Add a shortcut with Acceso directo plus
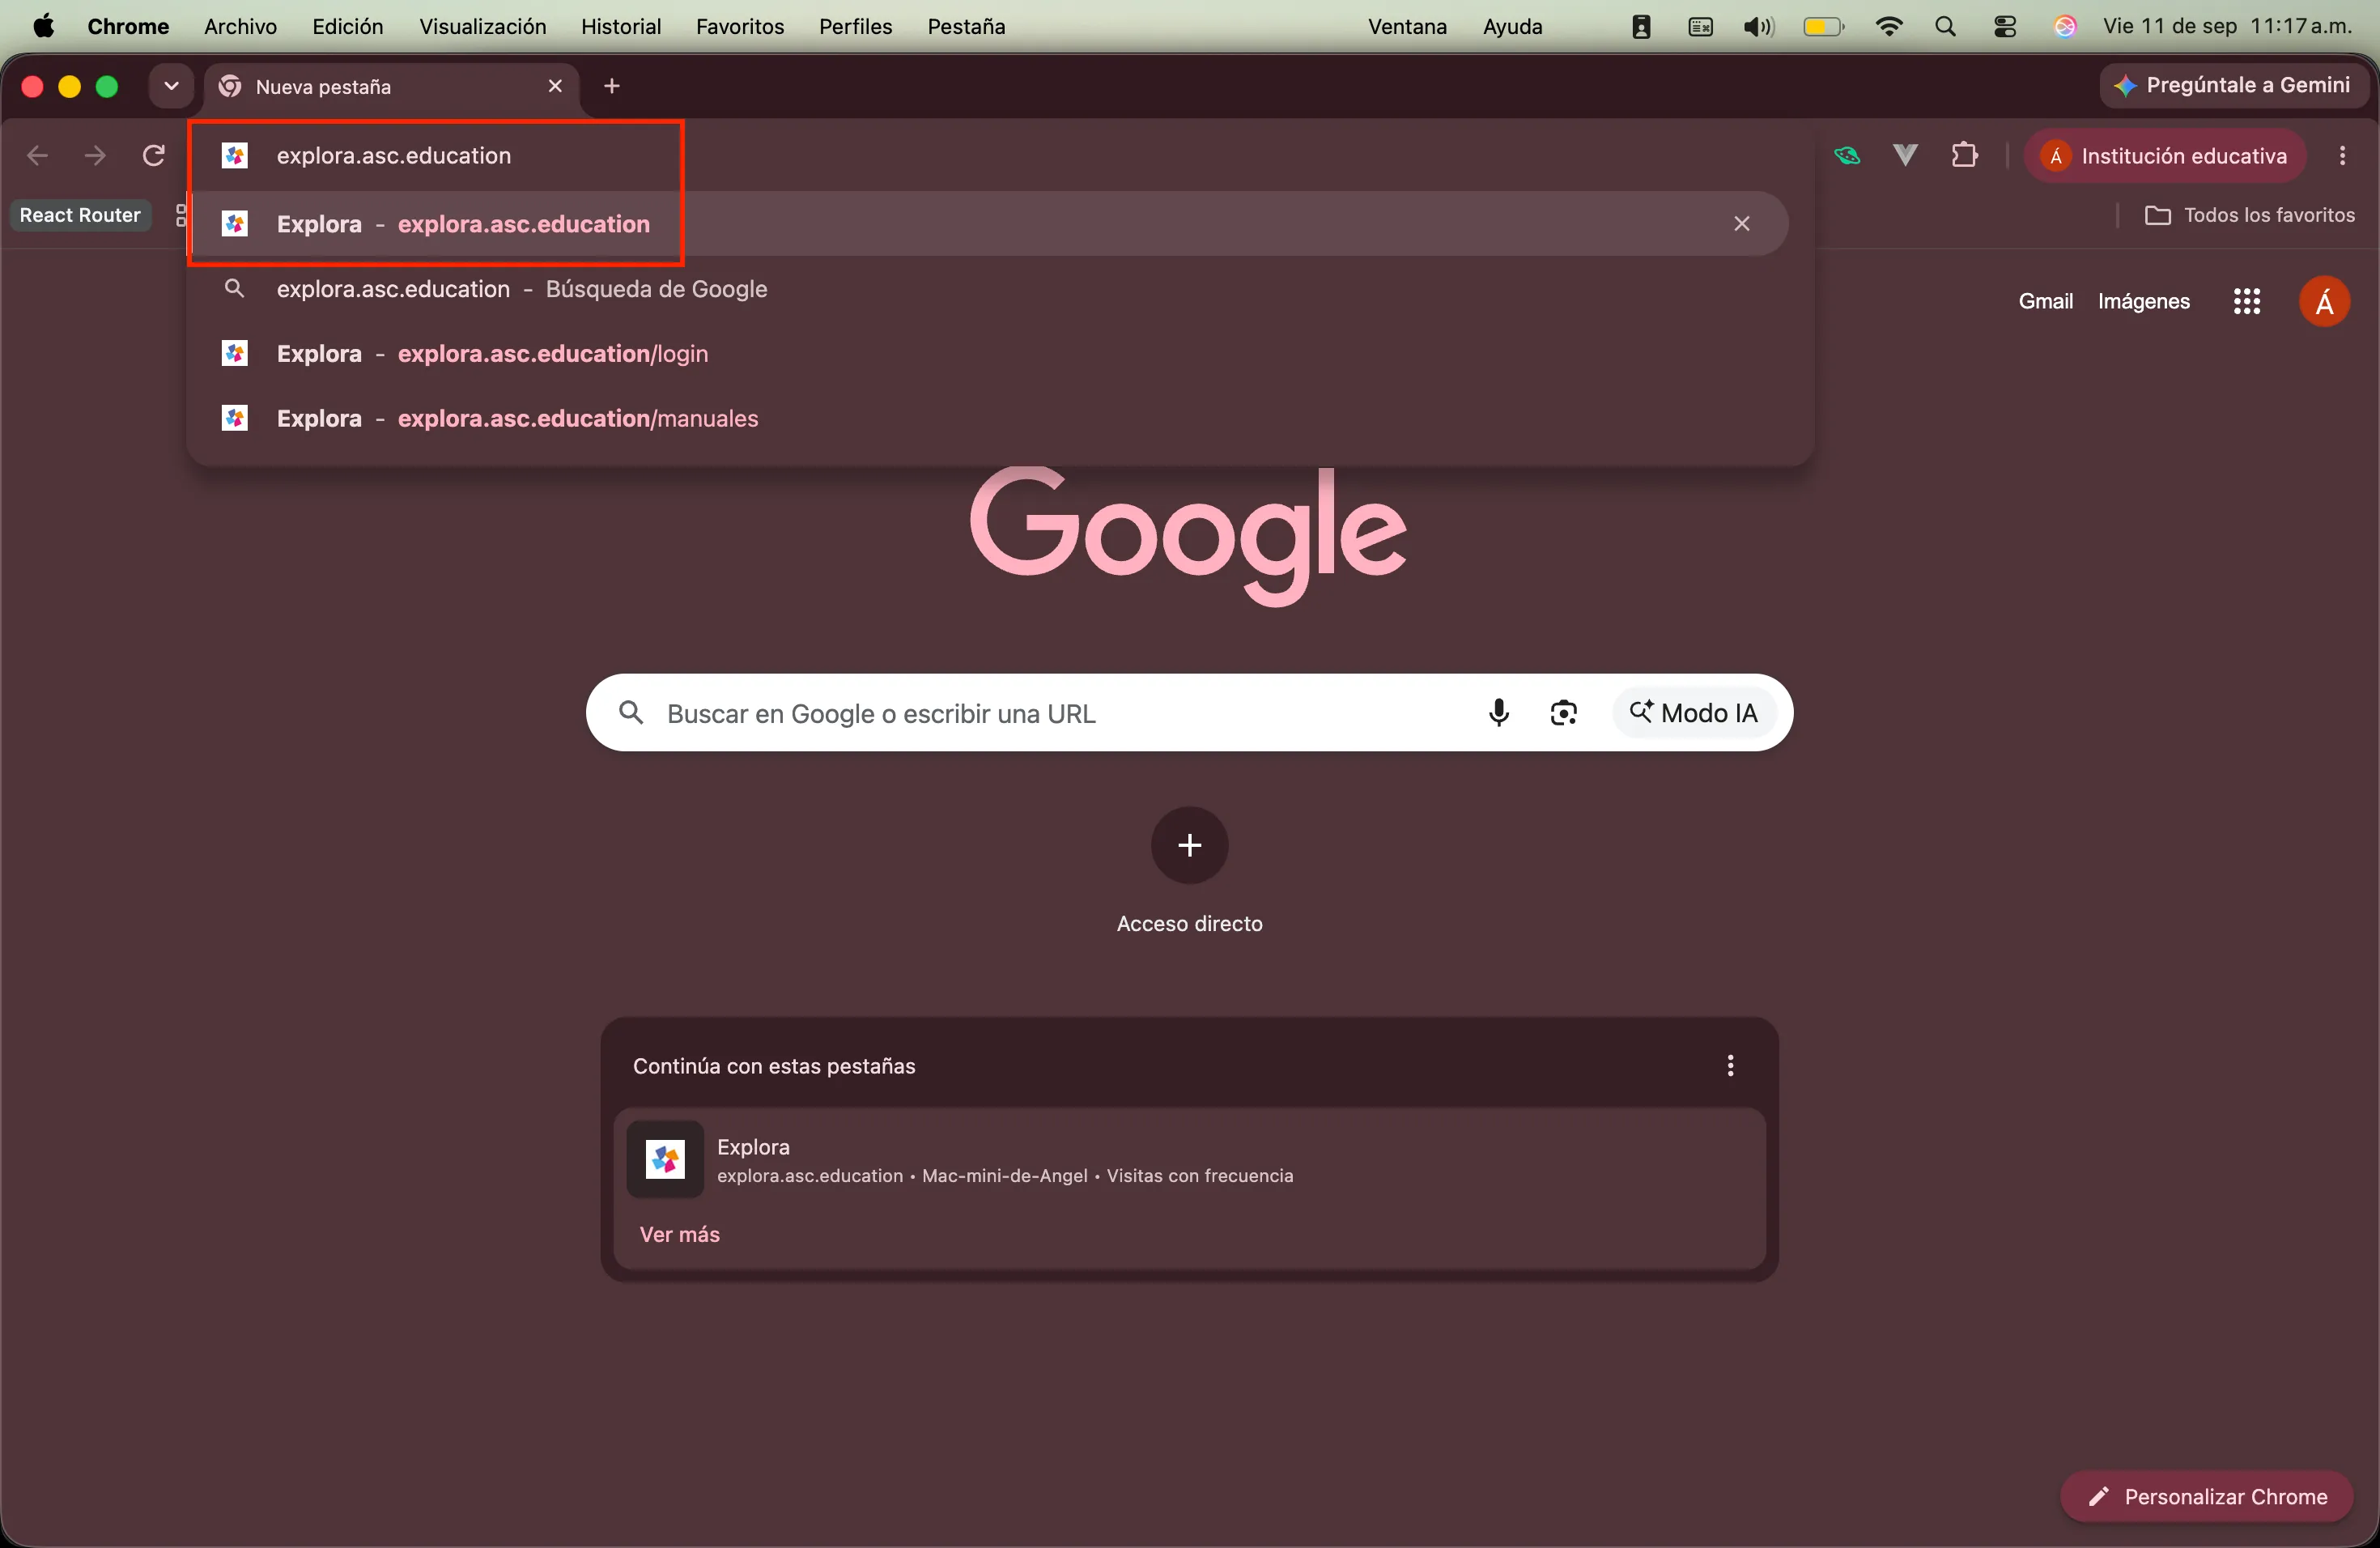Image resolution: width=2380 pixels, height=1548 pixels. click(1189, 846)
